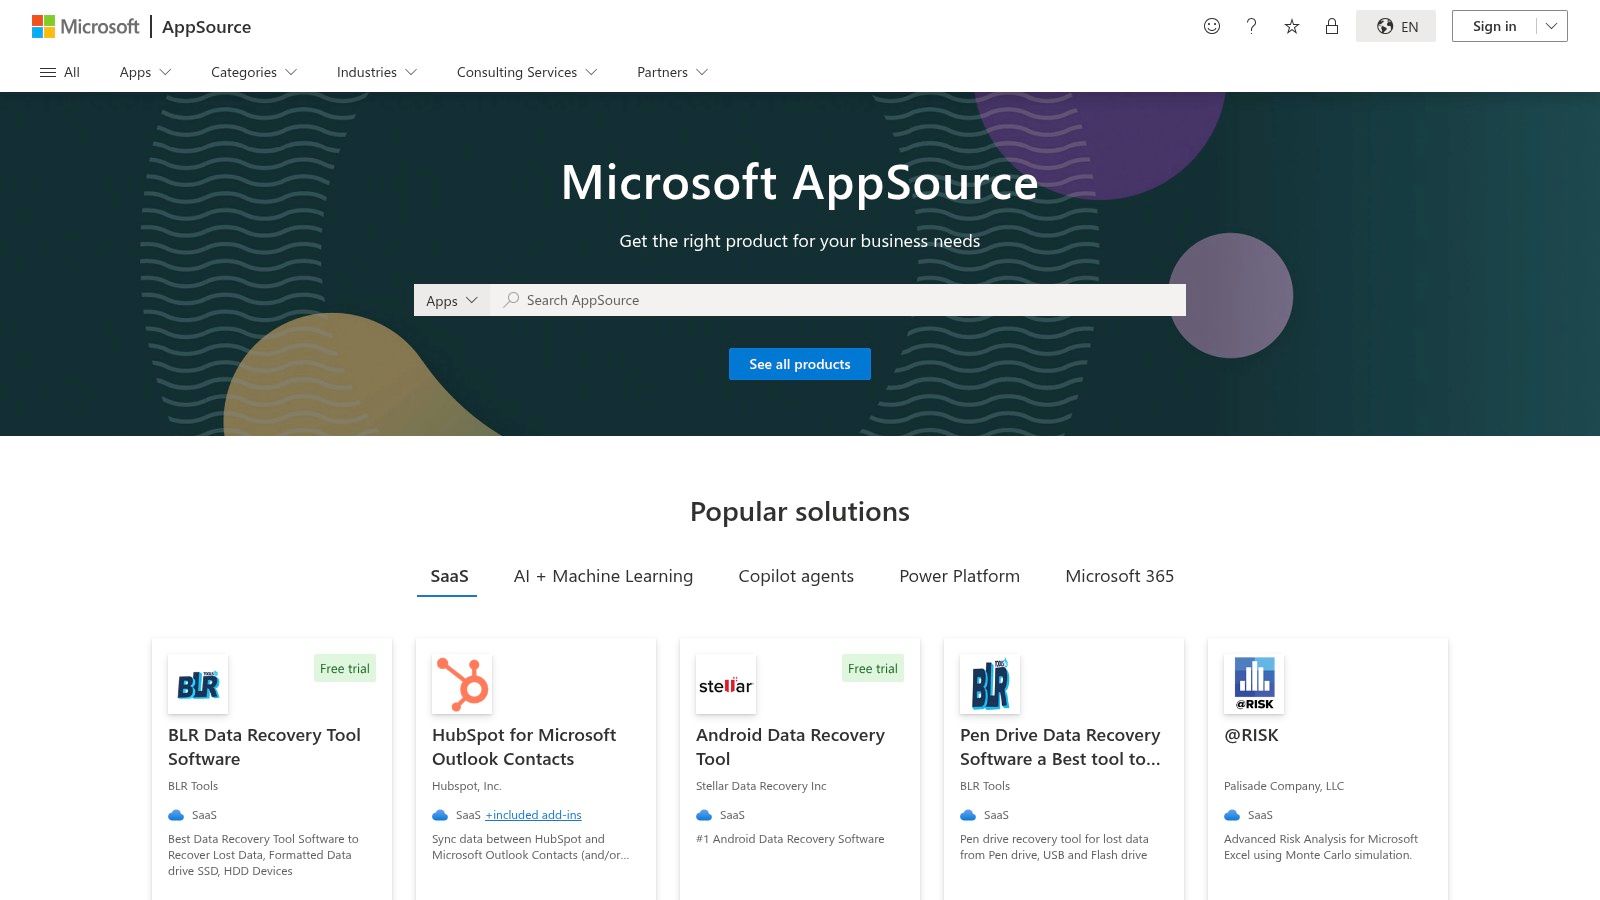Switch to Microsoft 365 tab

click(1120, 576)
